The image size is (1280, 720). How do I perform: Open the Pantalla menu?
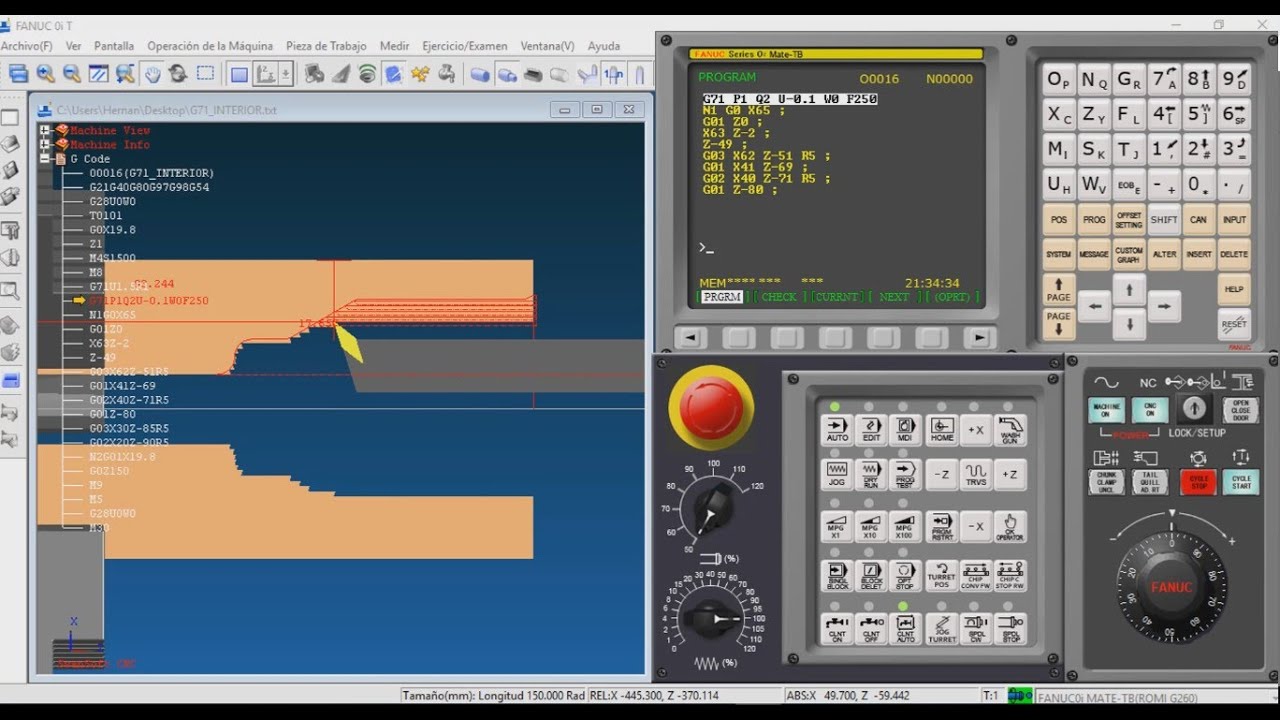click(114, 46)
